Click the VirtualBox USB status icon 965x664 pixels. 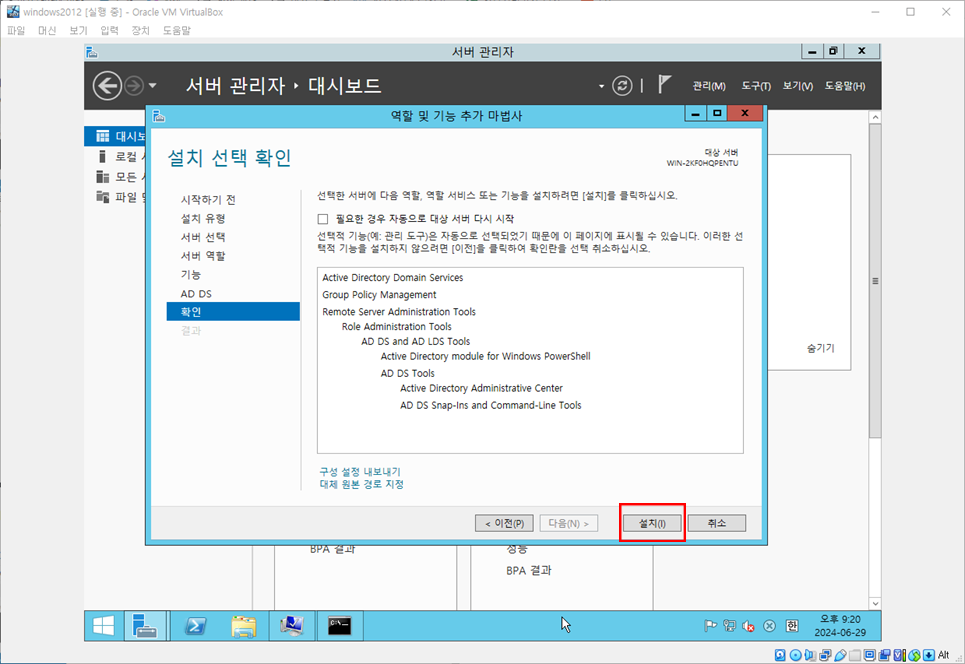pos(840,655)
